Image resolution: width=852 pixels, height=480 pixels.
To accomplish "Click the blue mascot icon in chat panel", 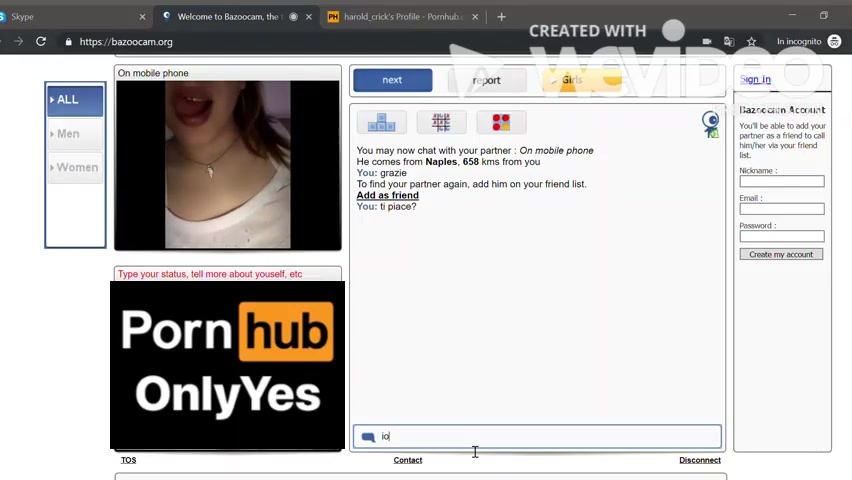I will (x=710, y=124).
